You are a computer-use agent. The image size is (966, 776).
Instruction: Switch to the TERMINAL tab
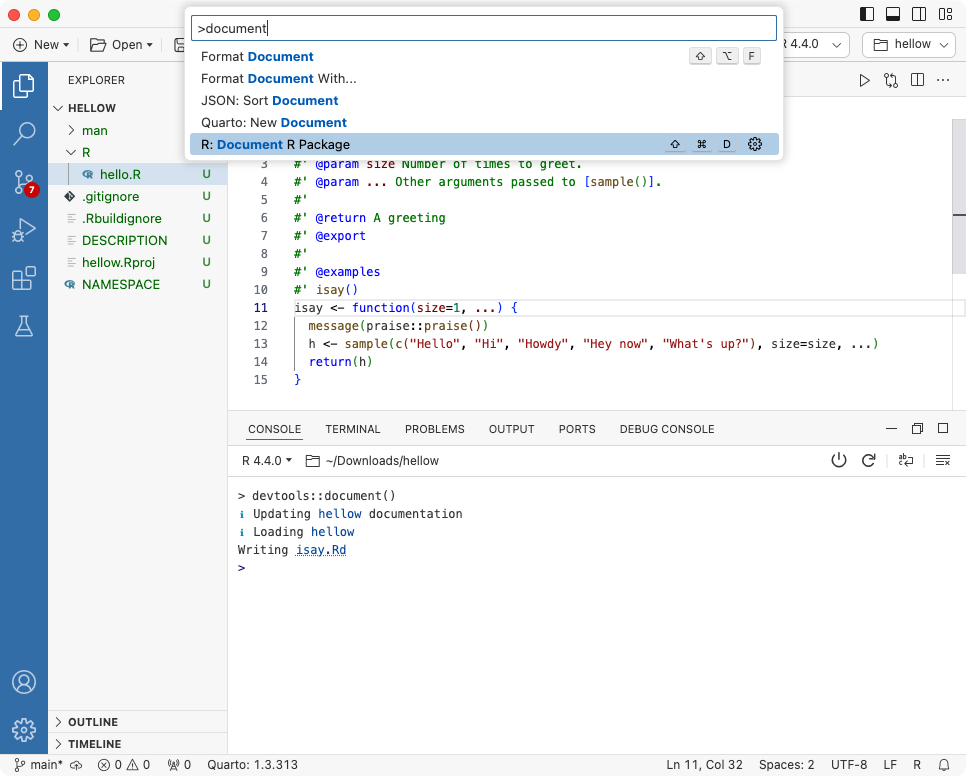click(x=352, y=429)
